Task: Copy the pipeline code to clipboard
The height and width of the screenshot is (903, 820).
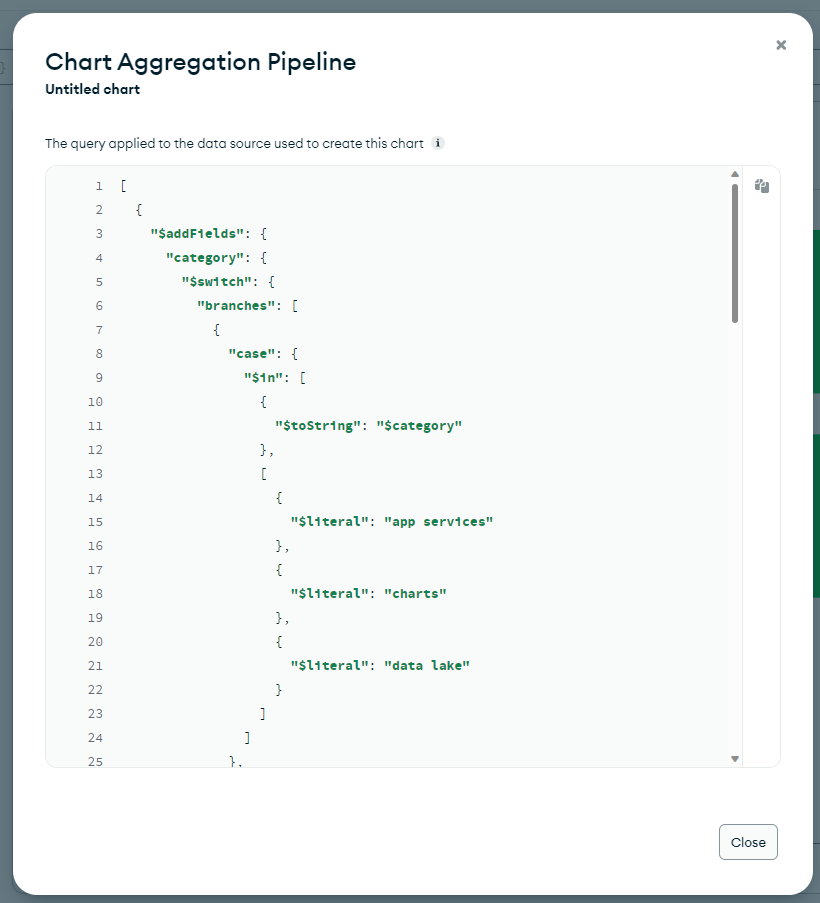Action: tap(762, 186)
